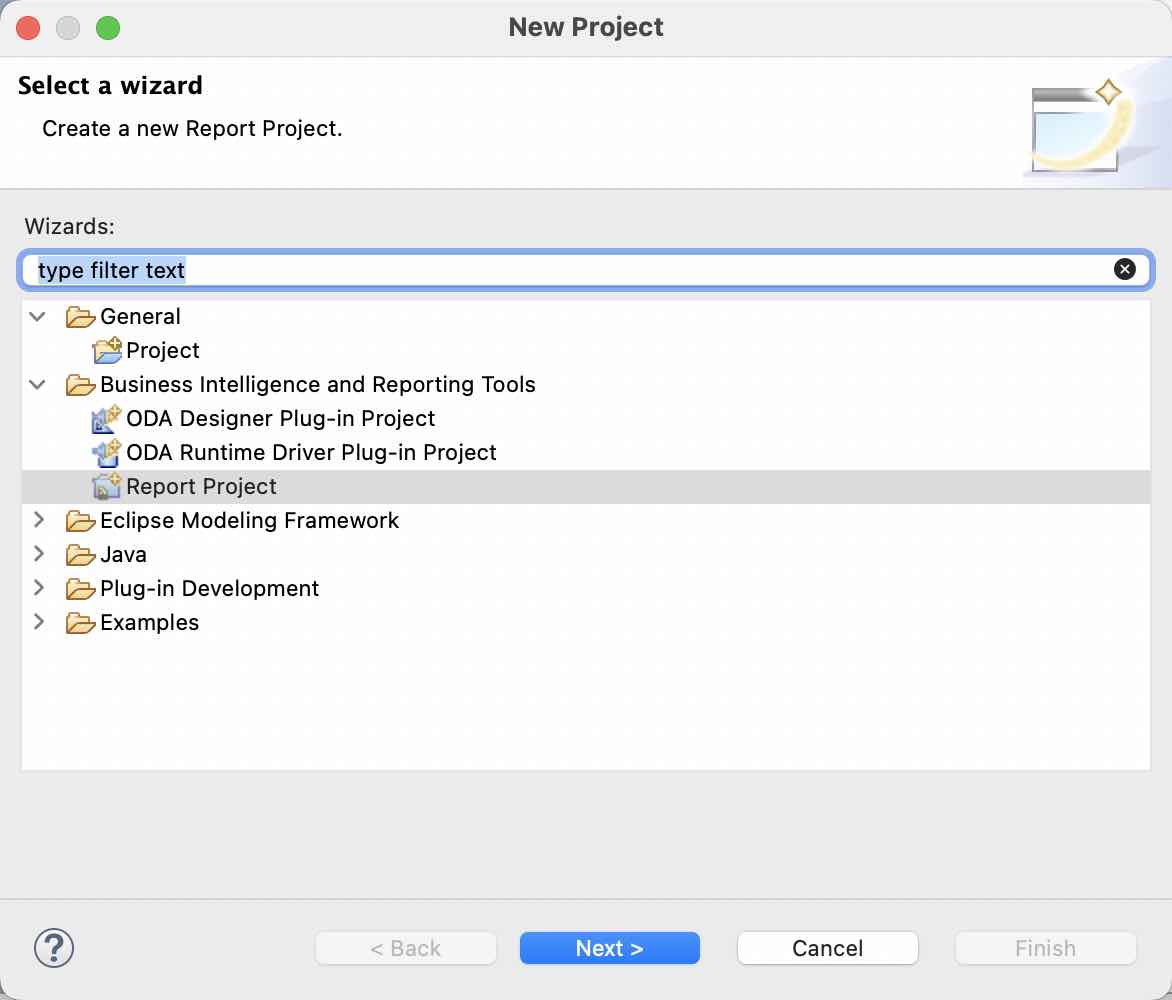
Task: Click the Business Intelligence and Reporting Tools folder icon
Action: point(80,385)
